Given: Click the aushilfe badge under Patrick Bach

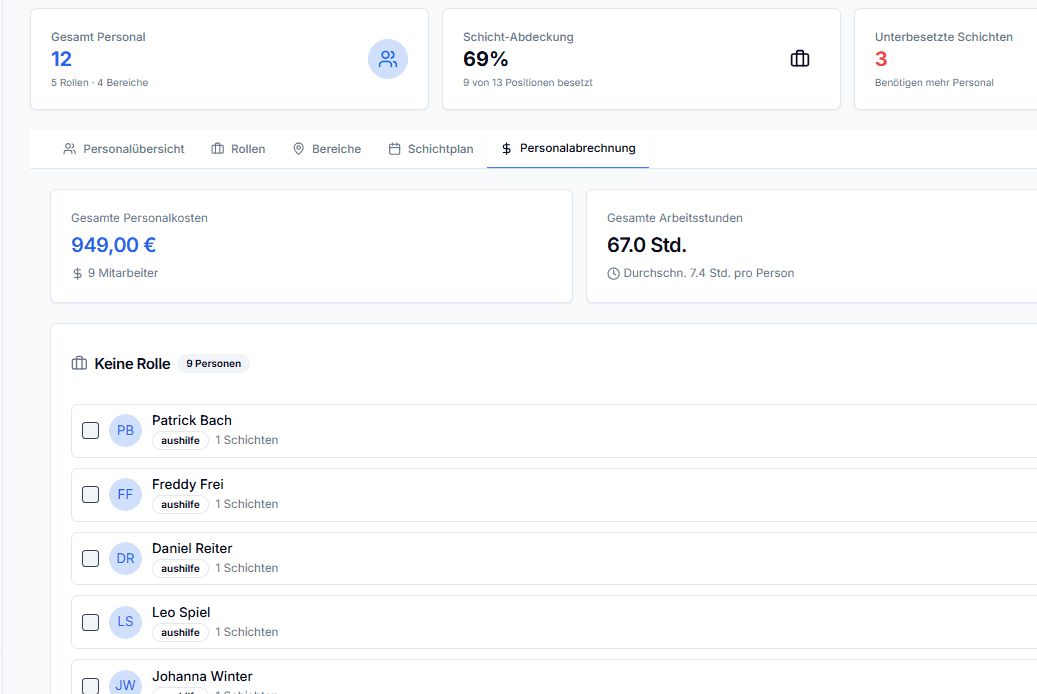Looking at the screenshot, I should point(181,441).
